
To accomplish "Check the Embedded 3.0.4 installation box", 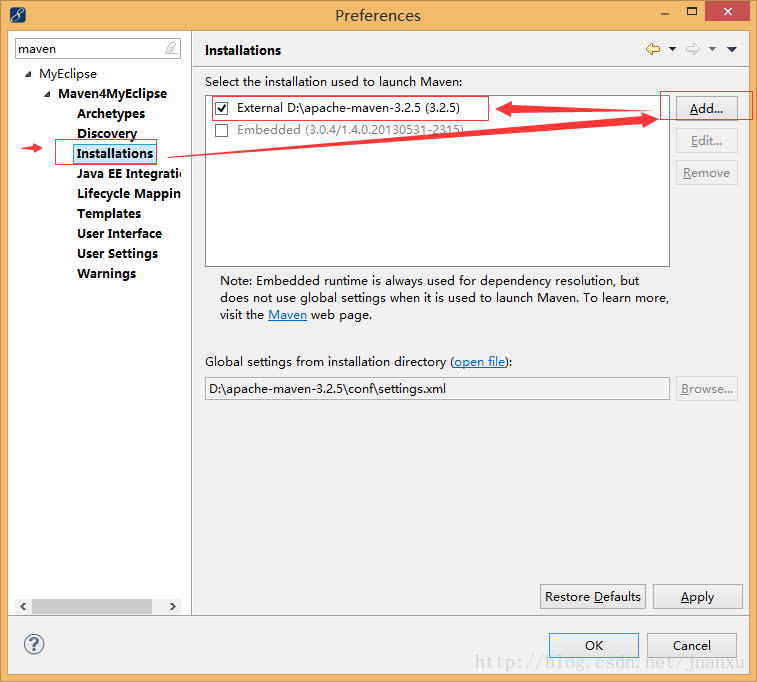I will point(222,130).
